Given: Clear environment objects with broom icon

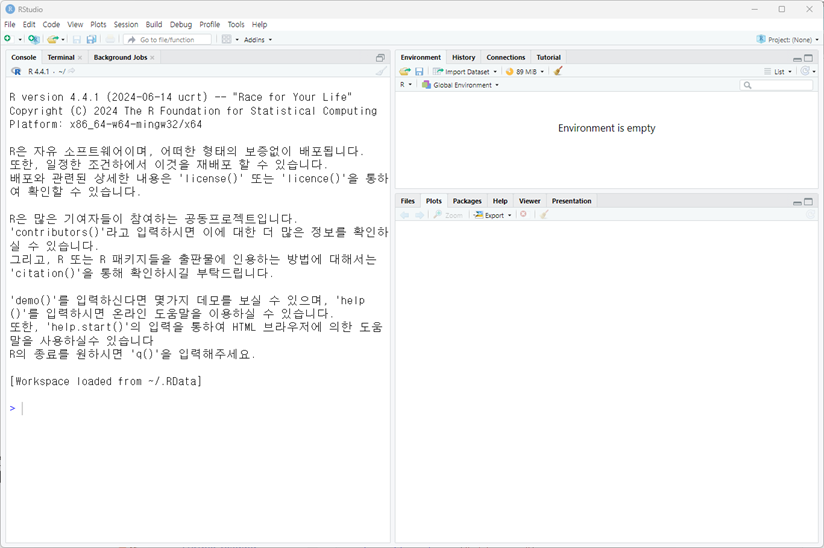Looking at the screenshot, I should pos(558,71).
